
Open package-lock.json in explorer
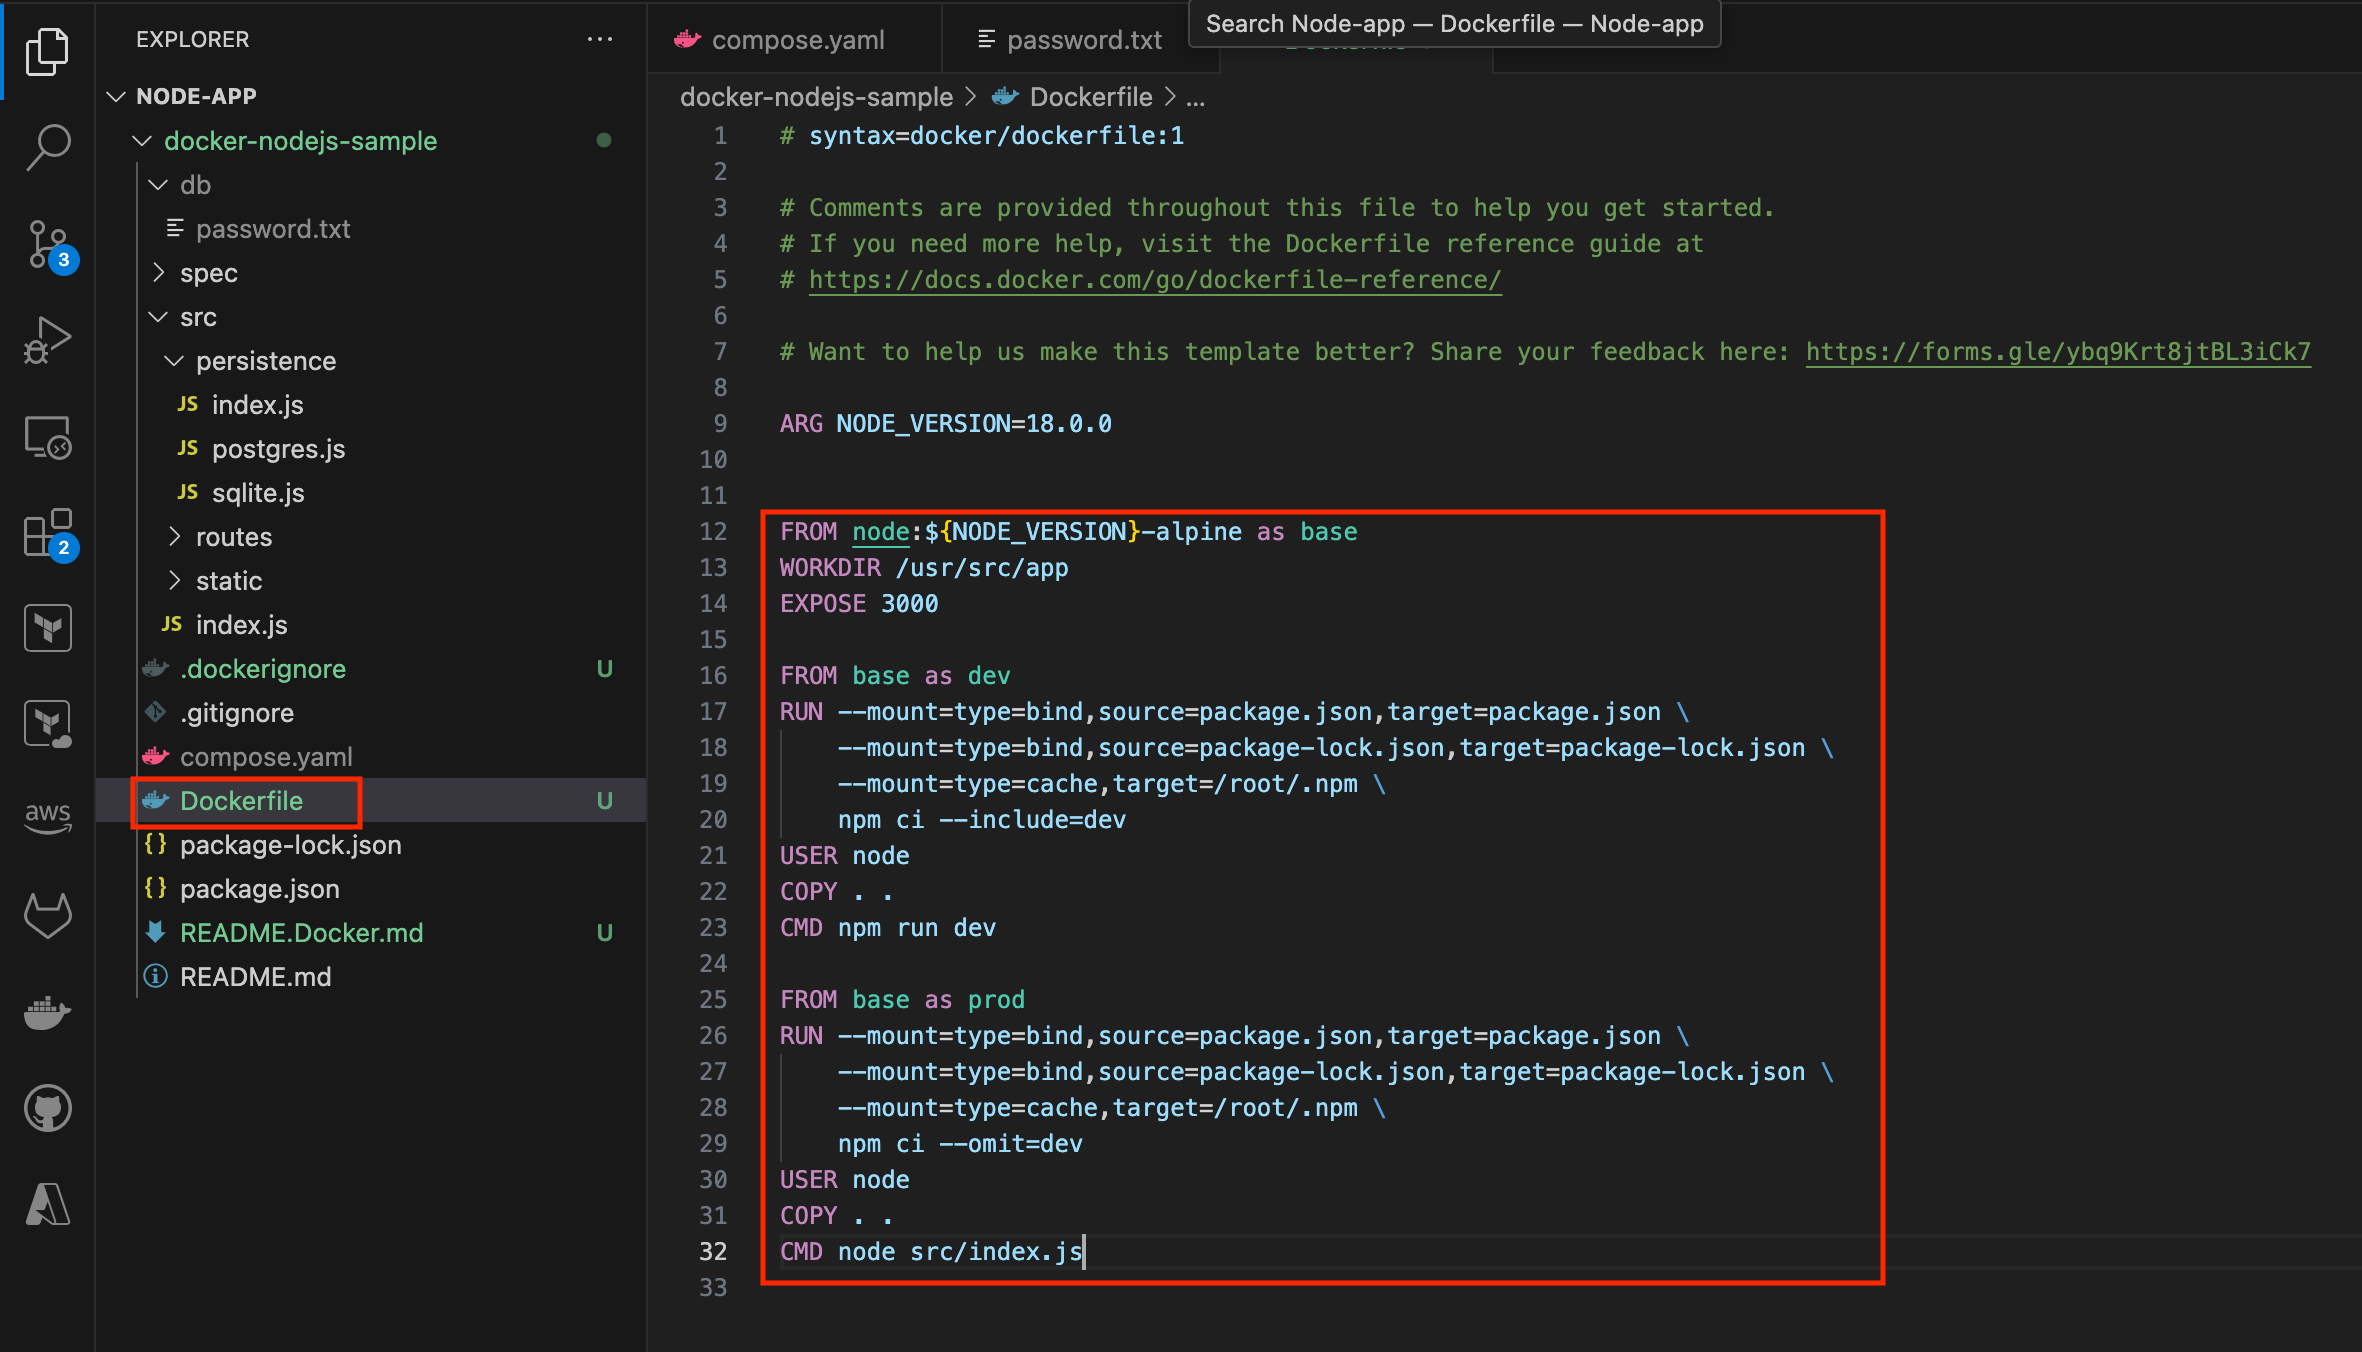click(x=290, y=845)
